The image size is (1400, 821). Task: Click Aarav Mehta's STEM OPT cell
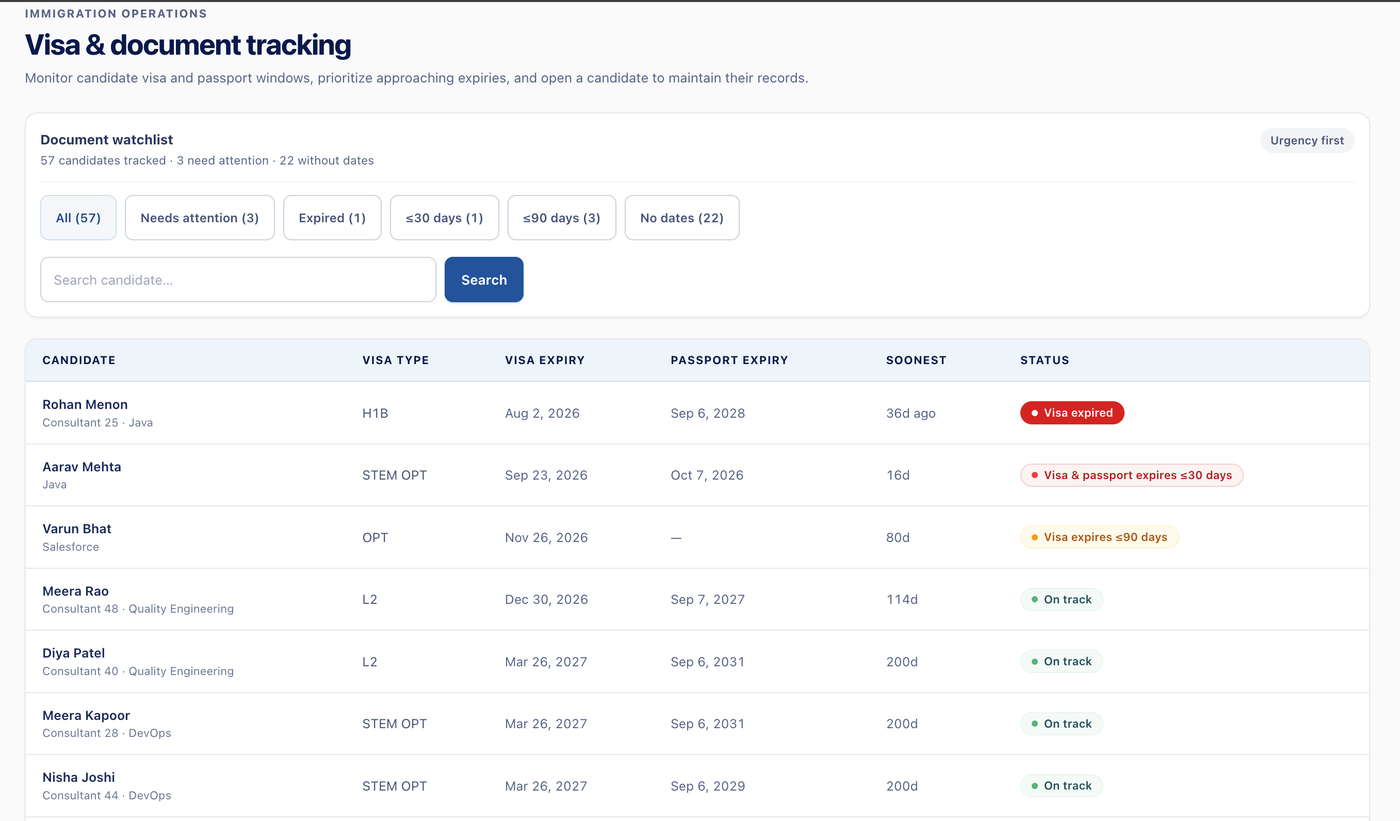[x=394, y=475]
